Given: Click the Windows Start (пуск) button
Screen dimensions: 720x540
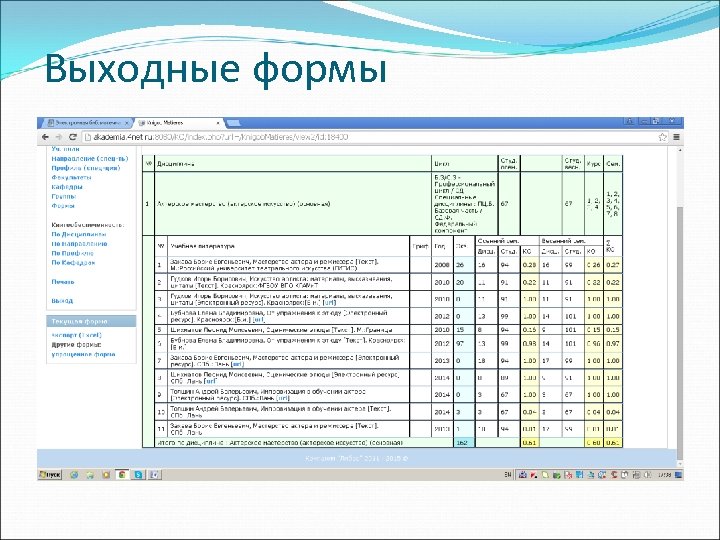Looking at the screenshot, I should (50, 474).
